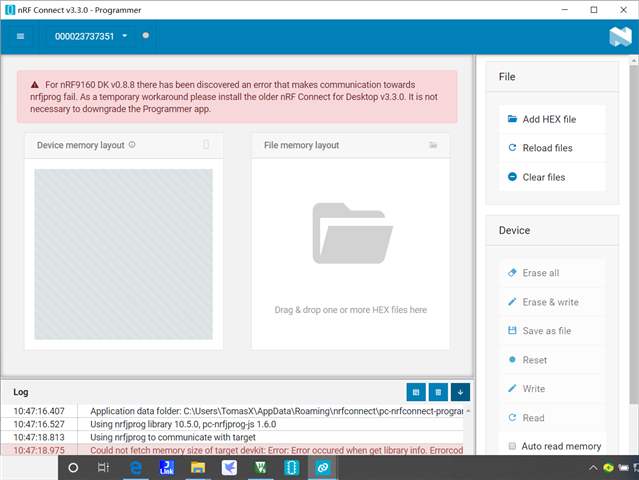This screenshot has height=480, width=639.
Task: Select log entry 'Using nrfjprog to communicate with target'
Action: [x=232, y=437]
